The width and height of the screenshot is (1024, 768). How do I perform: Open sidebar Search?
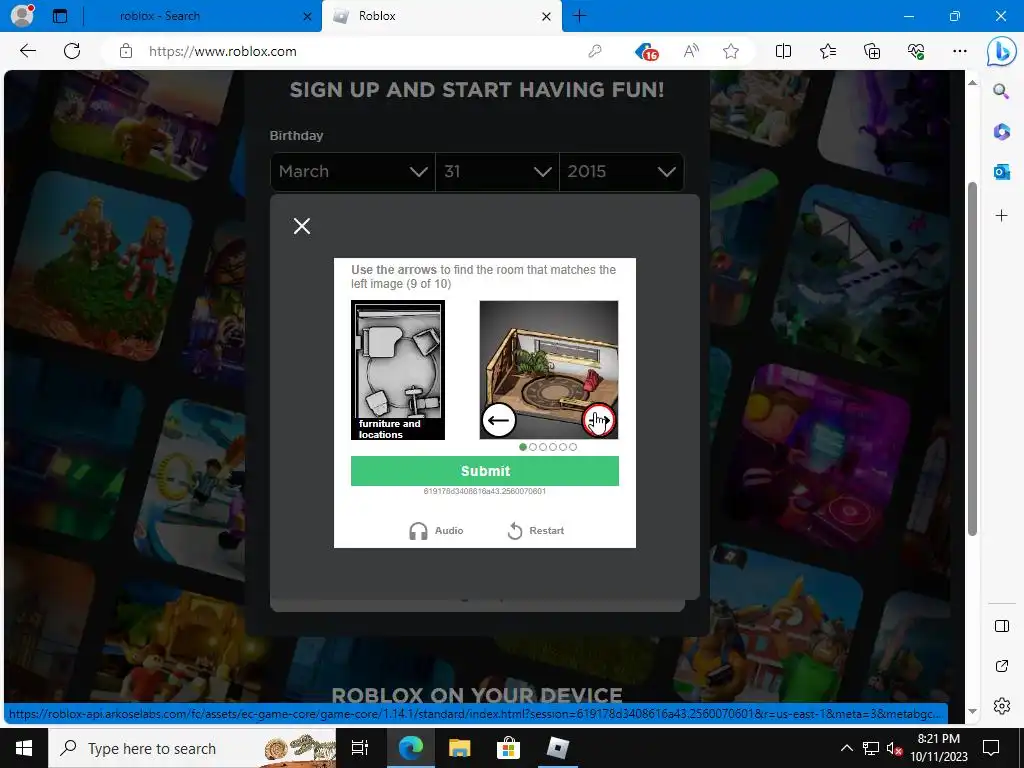(x=1001, y=91)
